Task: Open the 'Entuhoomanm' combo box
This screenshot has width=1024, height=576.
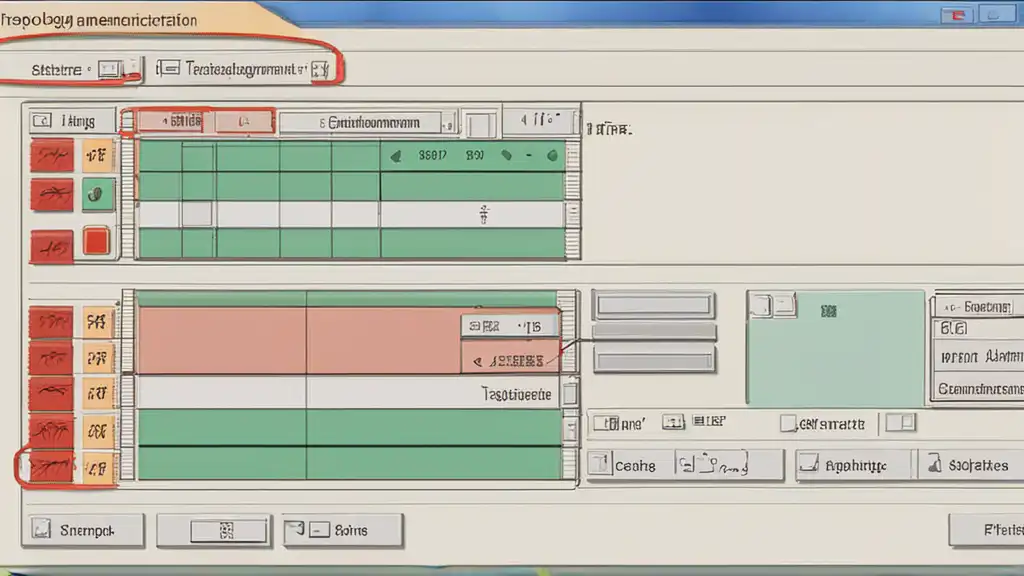Action: [367, 123]
